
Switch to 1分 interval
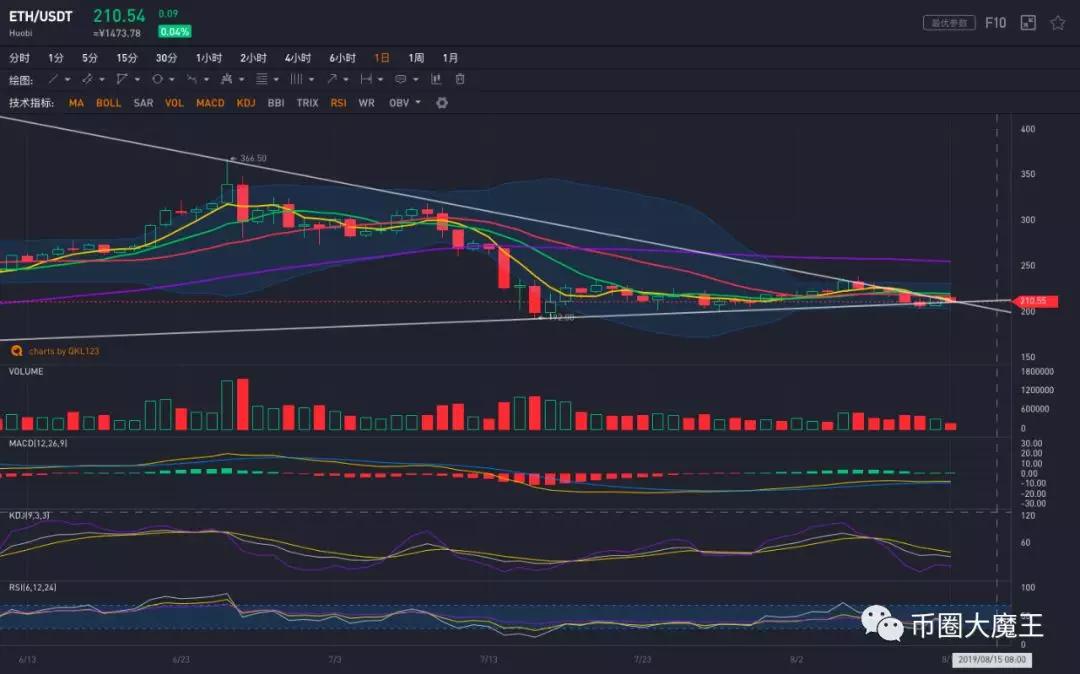(55, 58)
